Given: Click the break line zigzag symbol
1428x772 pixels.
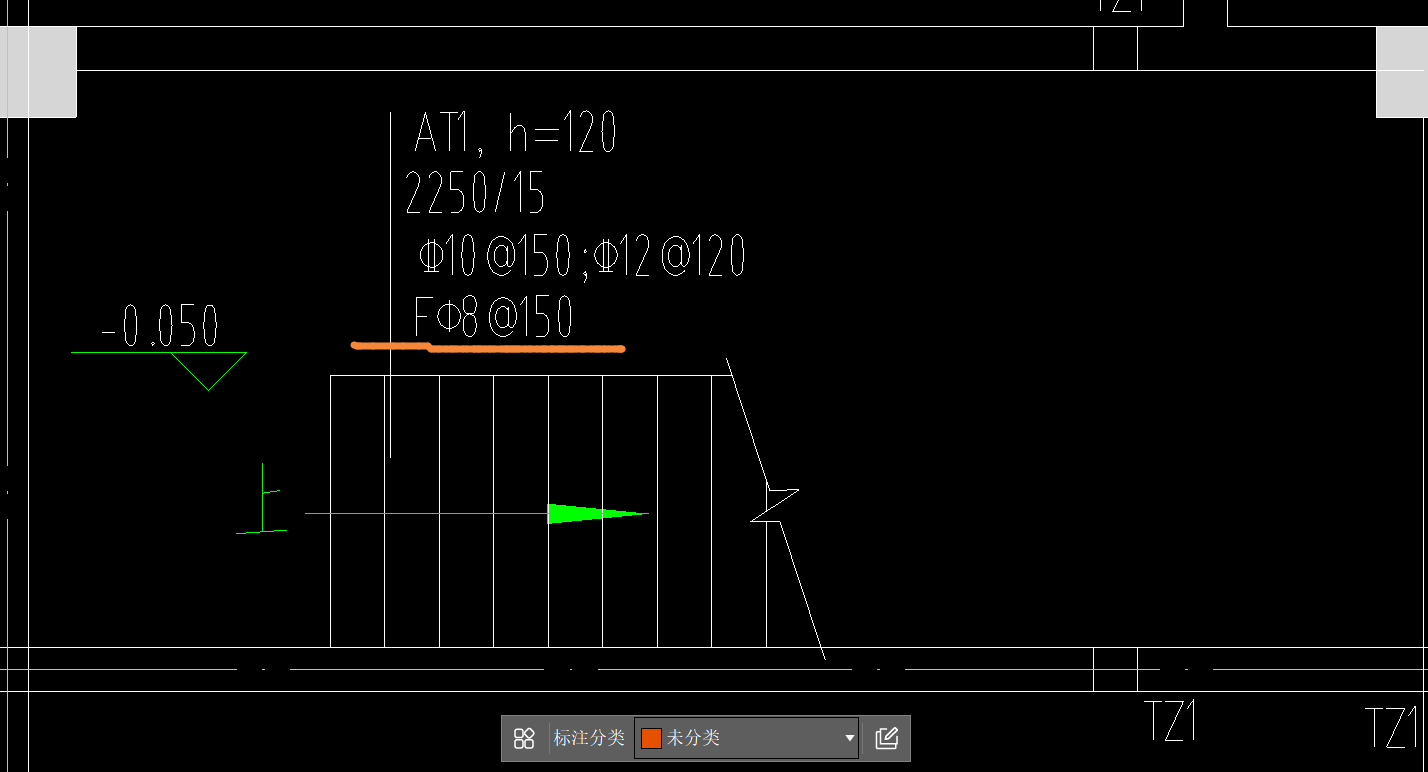Looking at the screenshot, I should click(774, 505).
